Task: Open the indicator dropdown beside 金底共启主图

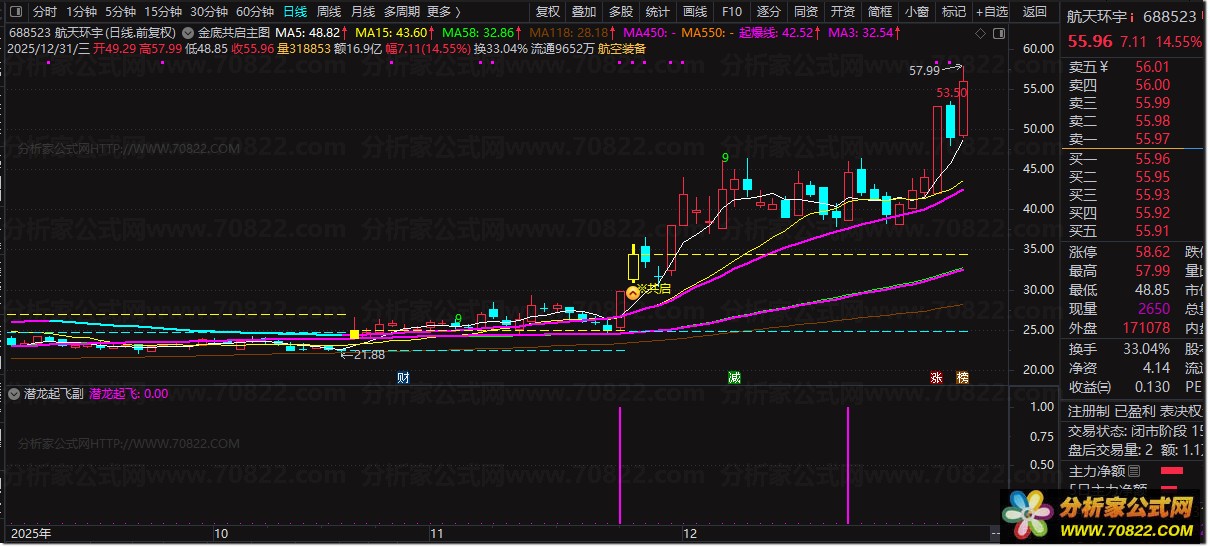Action: 188,32
